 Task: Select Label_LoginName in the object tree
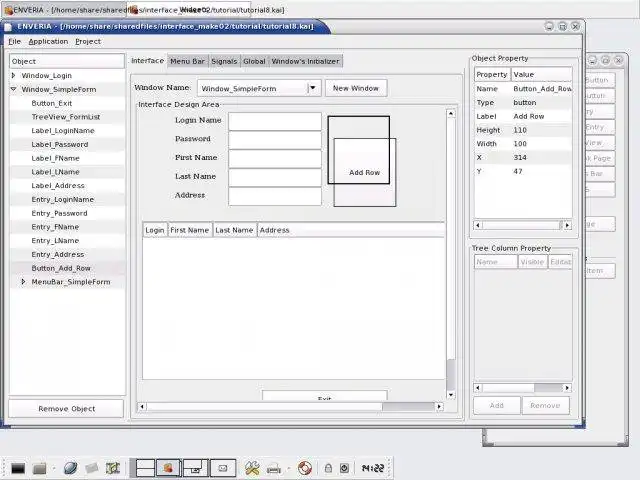pyautogui.click(x=63, y=131)
